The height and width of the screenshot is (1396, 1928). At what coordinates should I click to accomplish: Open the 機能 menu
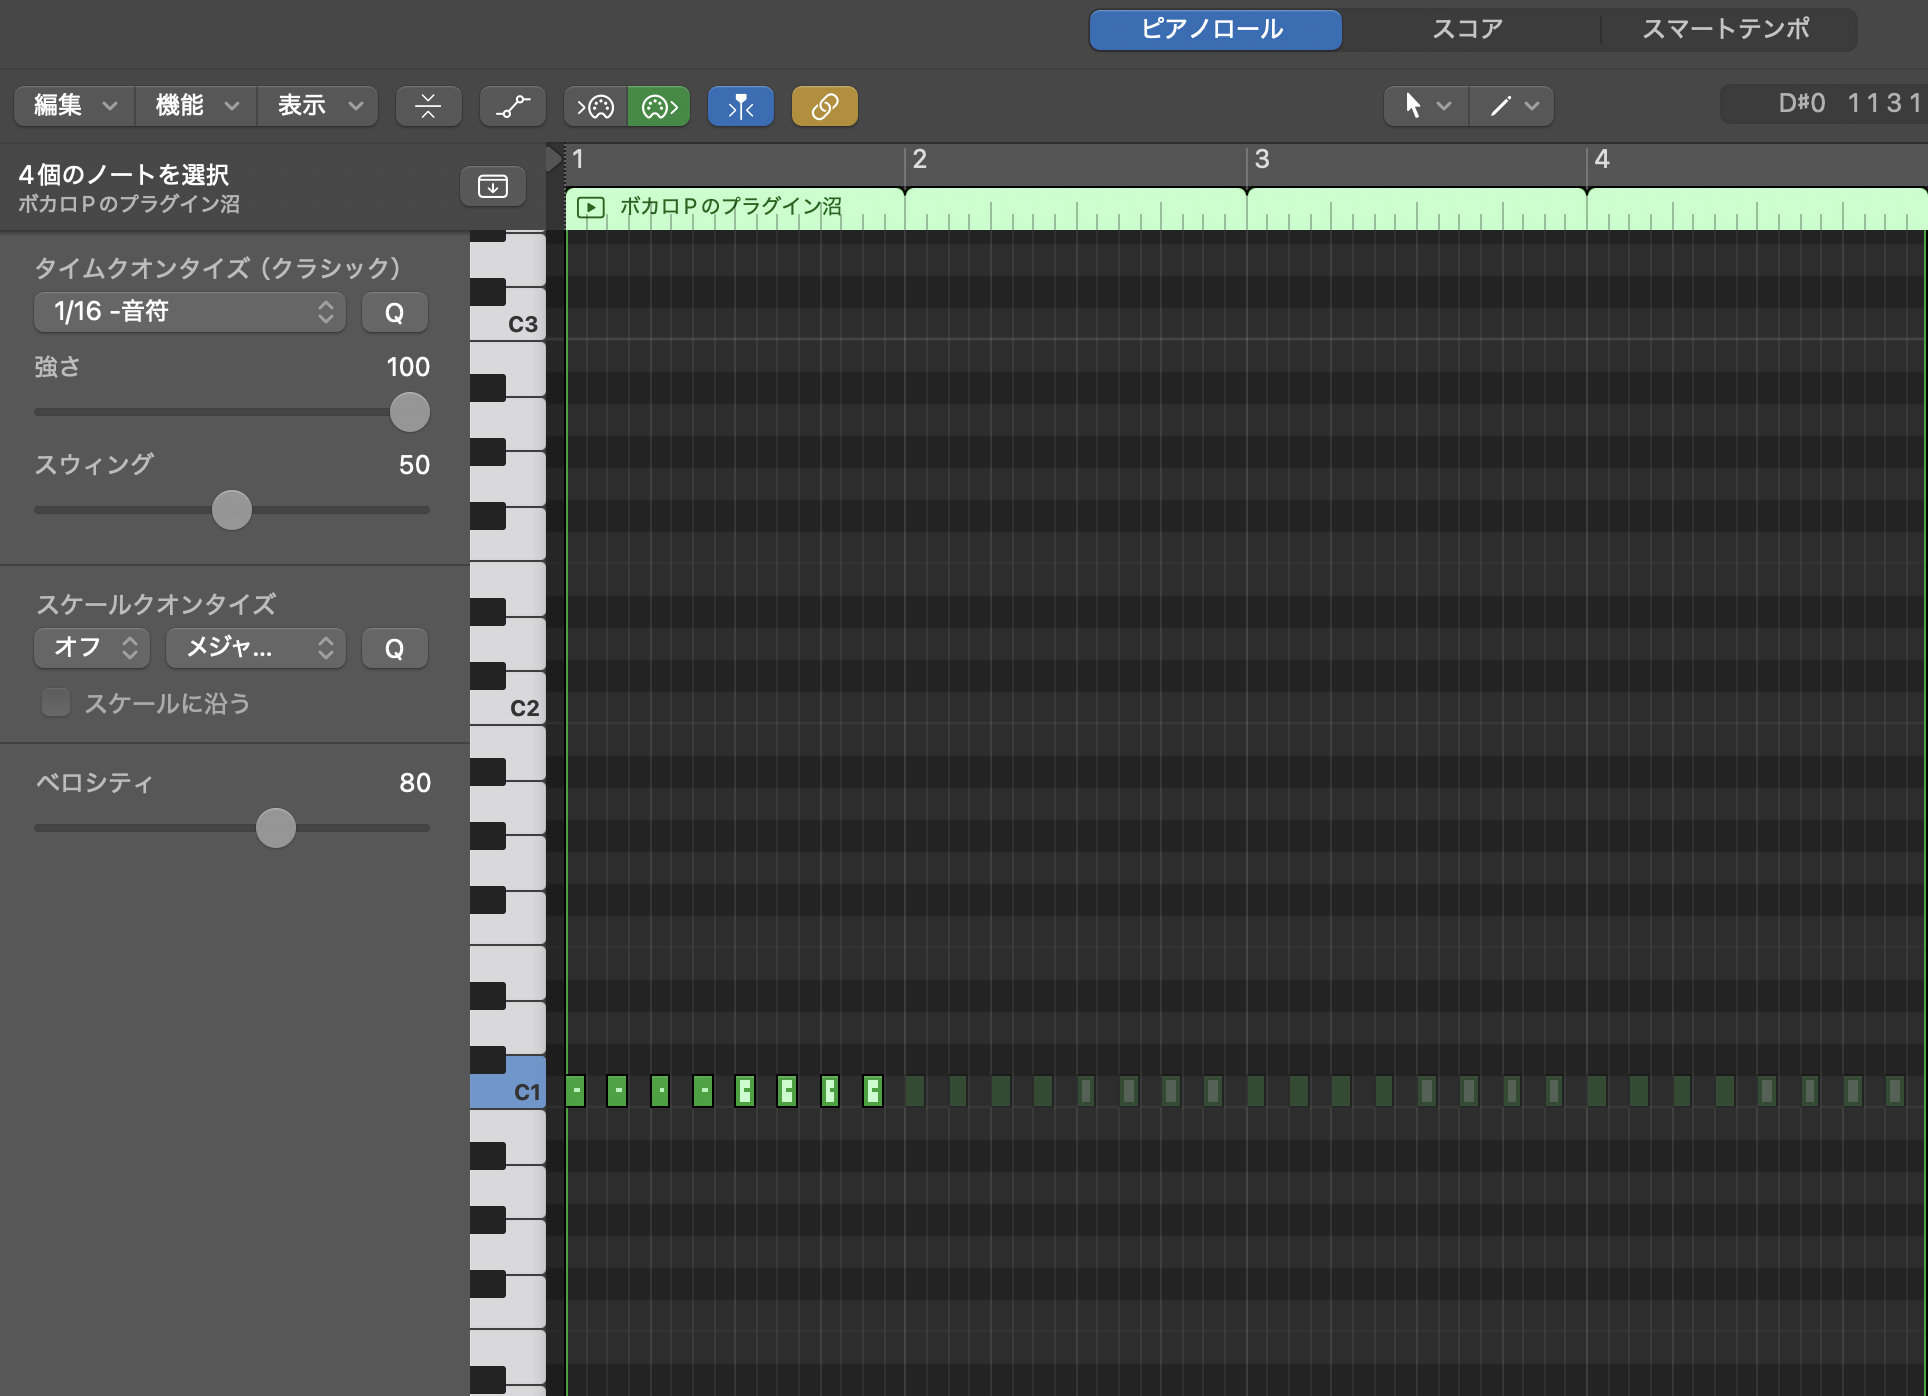196,106
